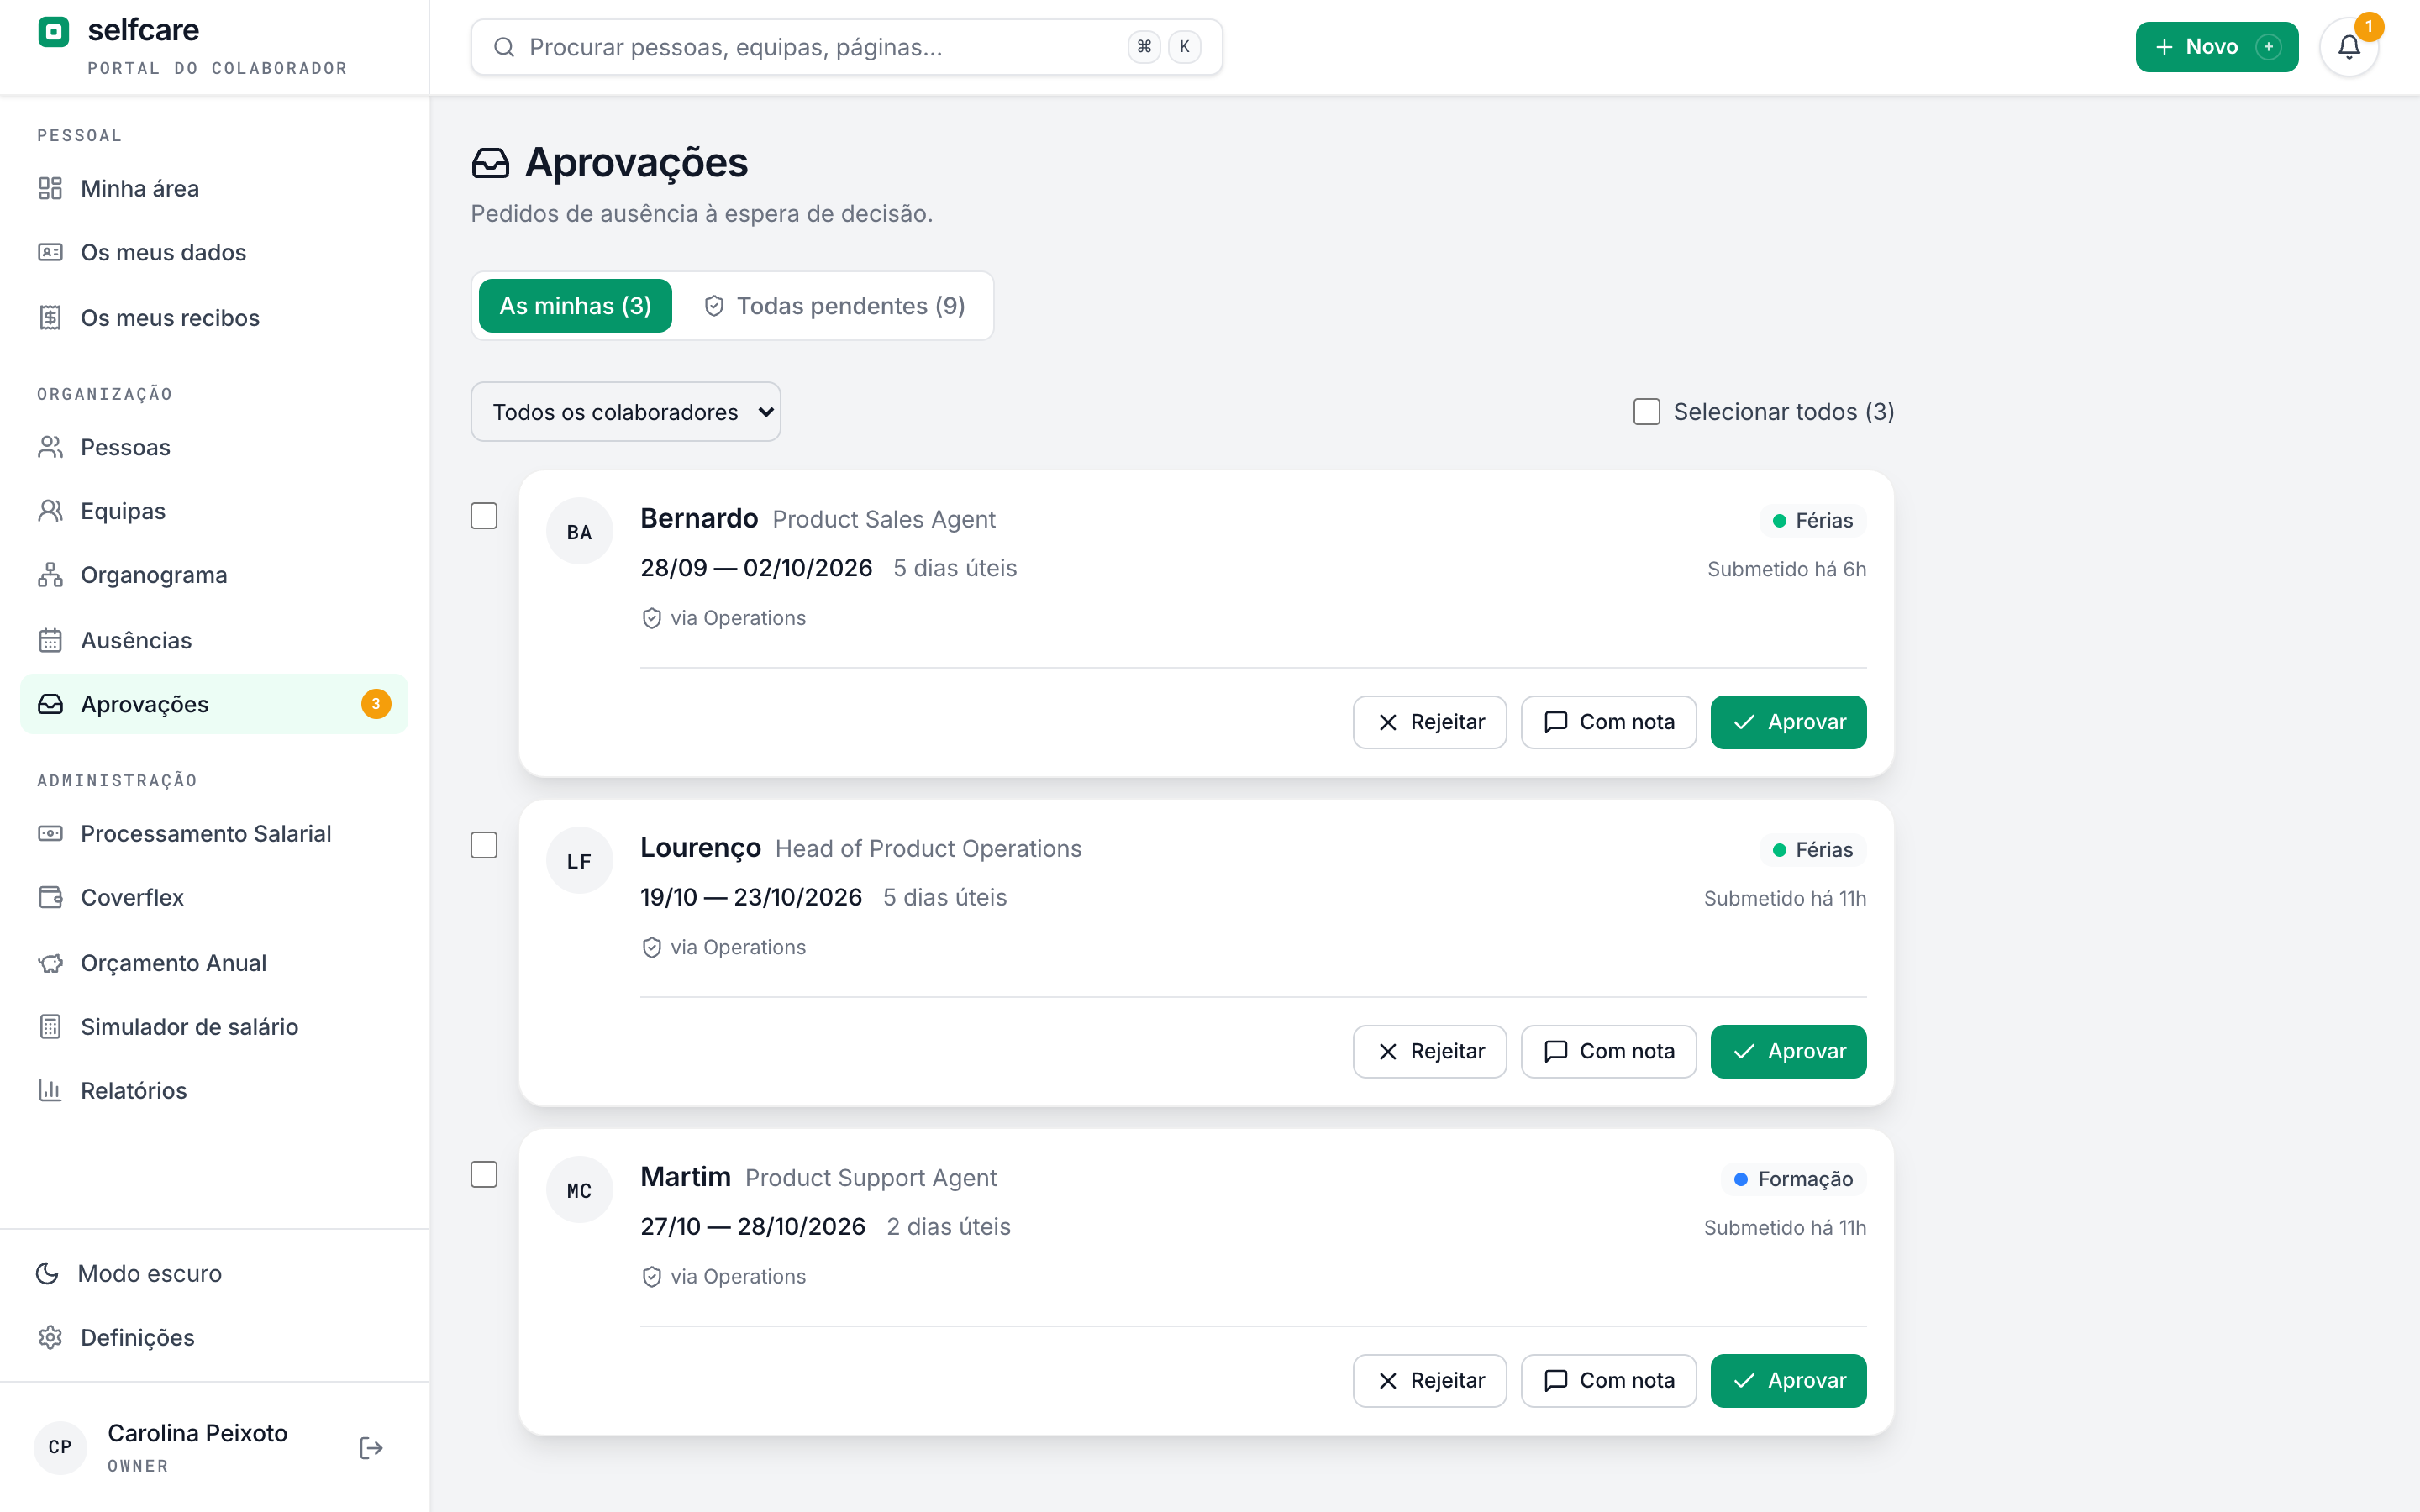Click the selfcare logo icon
This screenshot has height=1512, width=2420.
53,32
